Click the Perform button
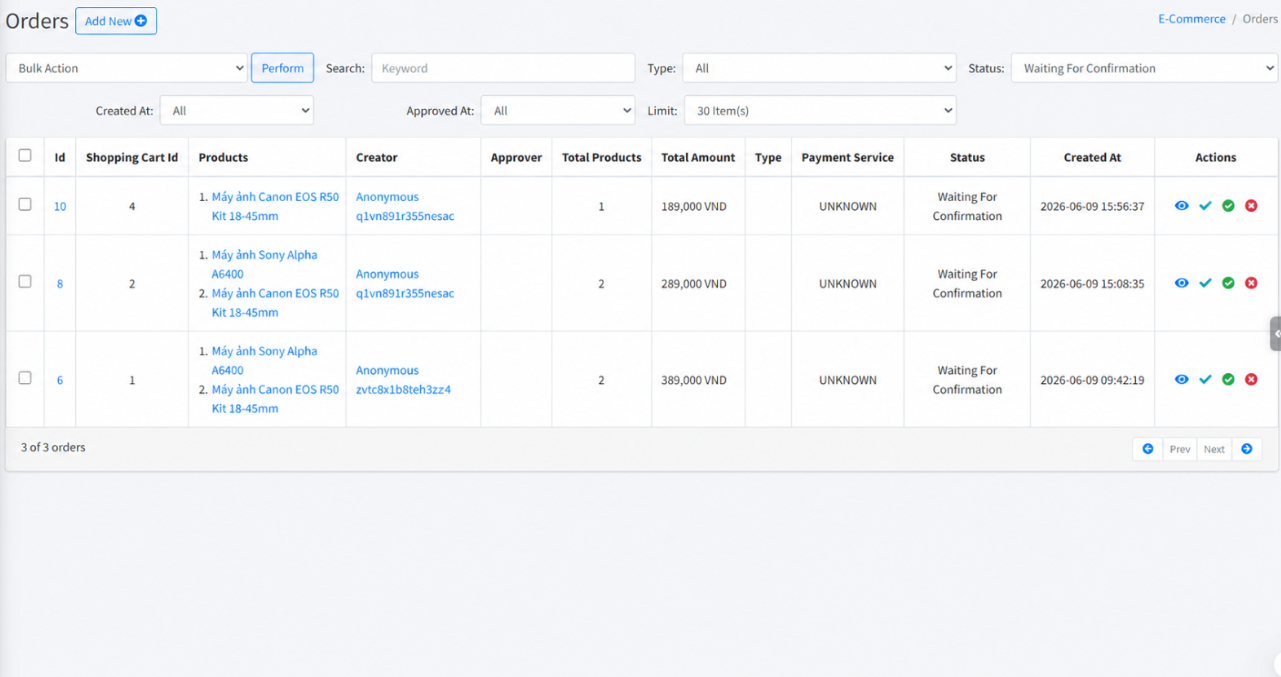The height and width of the screenshot is (677, 1281). (283, 68)
